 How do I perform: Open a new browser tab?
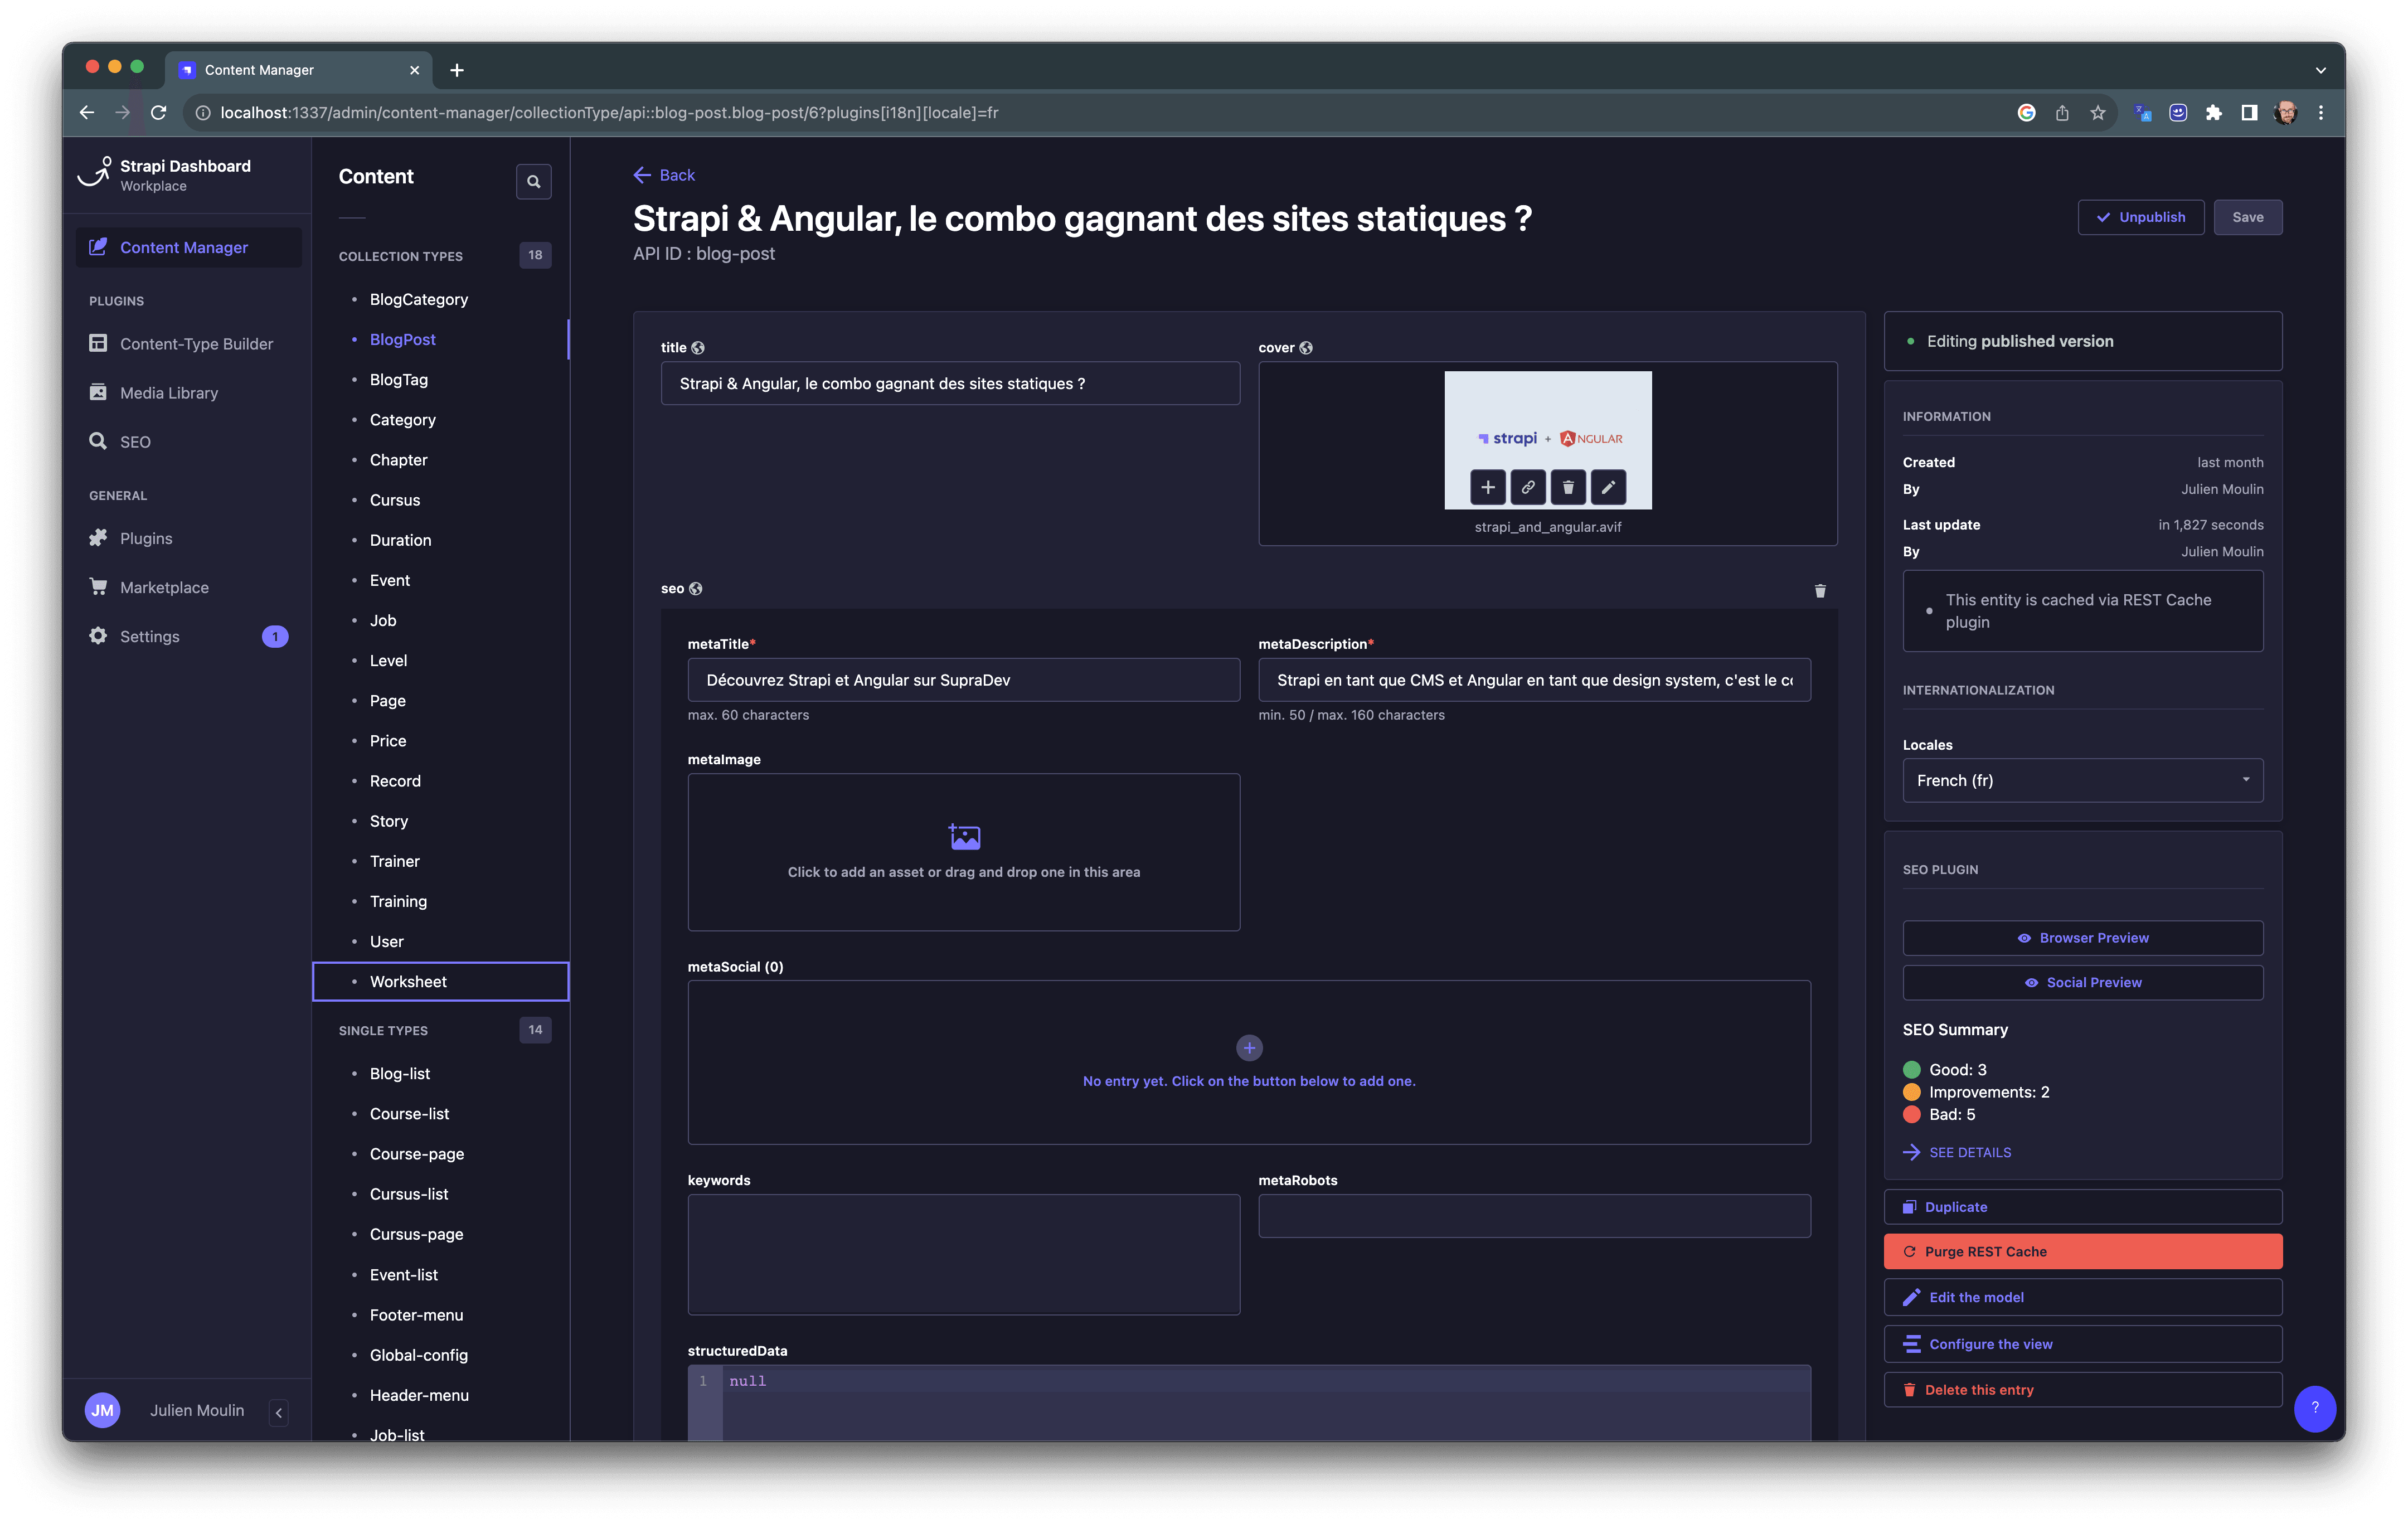[x=457, y=70]
